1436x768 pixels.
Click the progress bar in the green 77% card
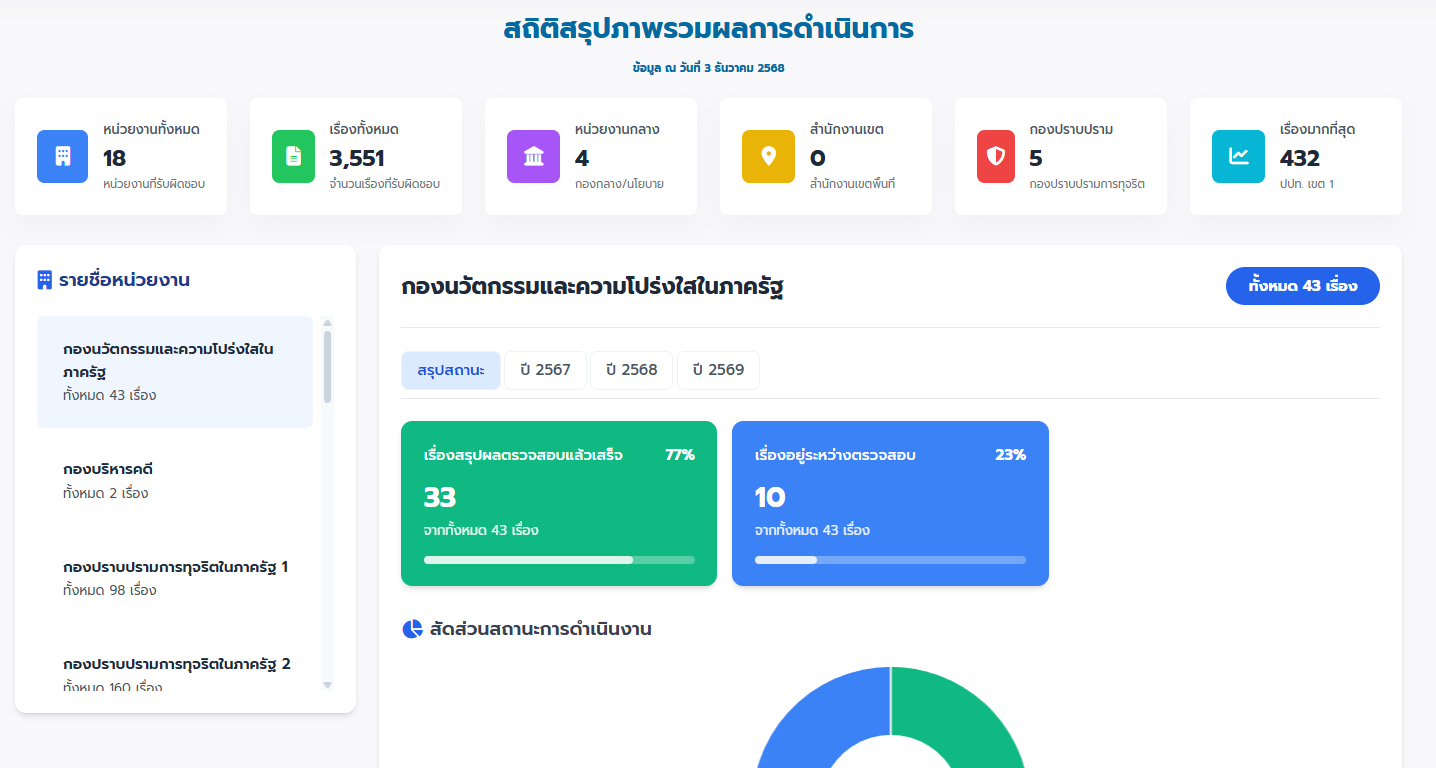click(558, 560)
